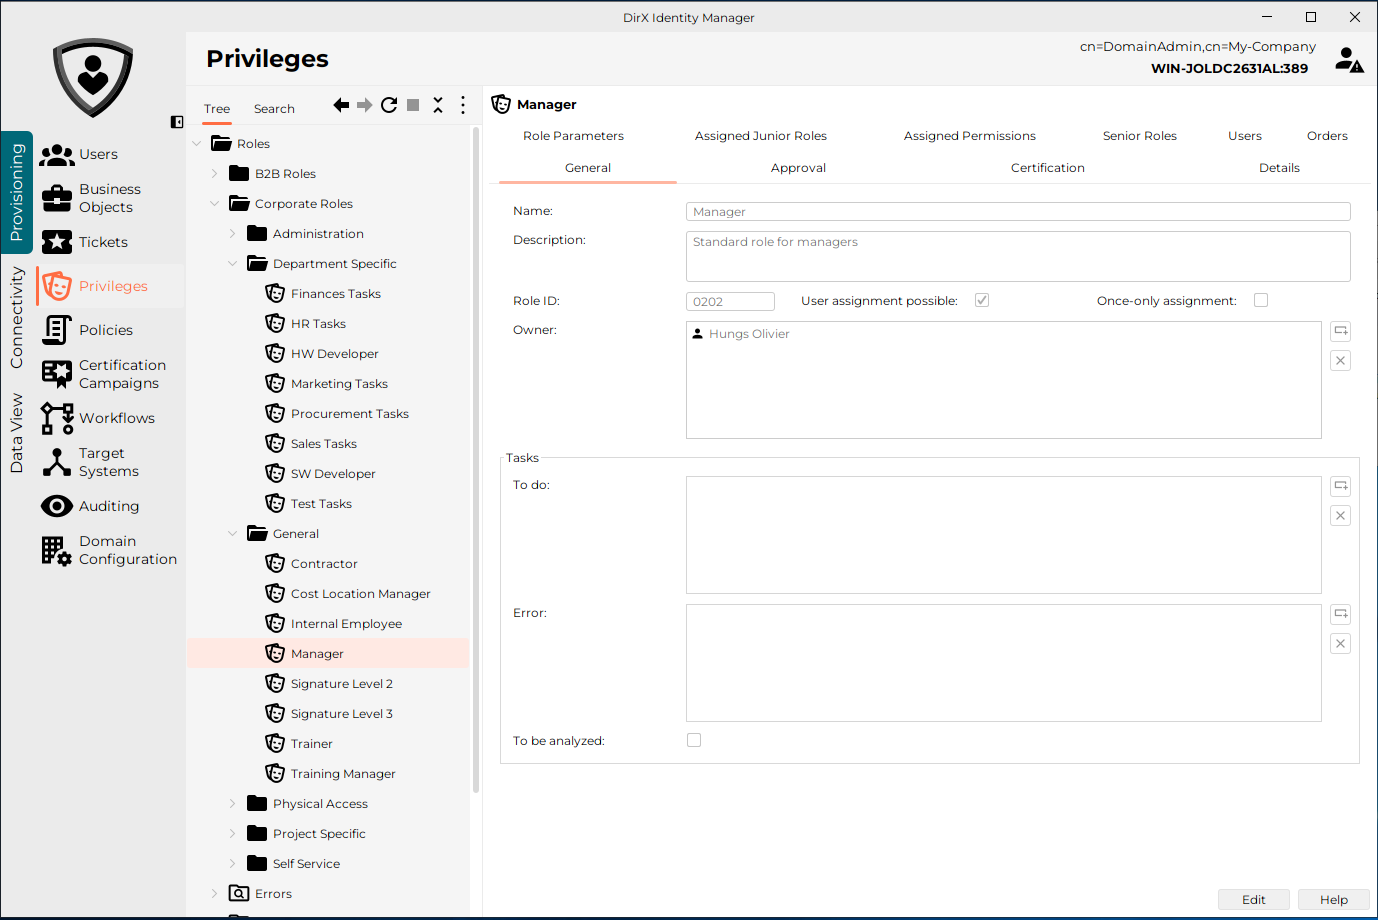
Task: Collapse the sidebar panel toggle icon
Action: [177, 122]
